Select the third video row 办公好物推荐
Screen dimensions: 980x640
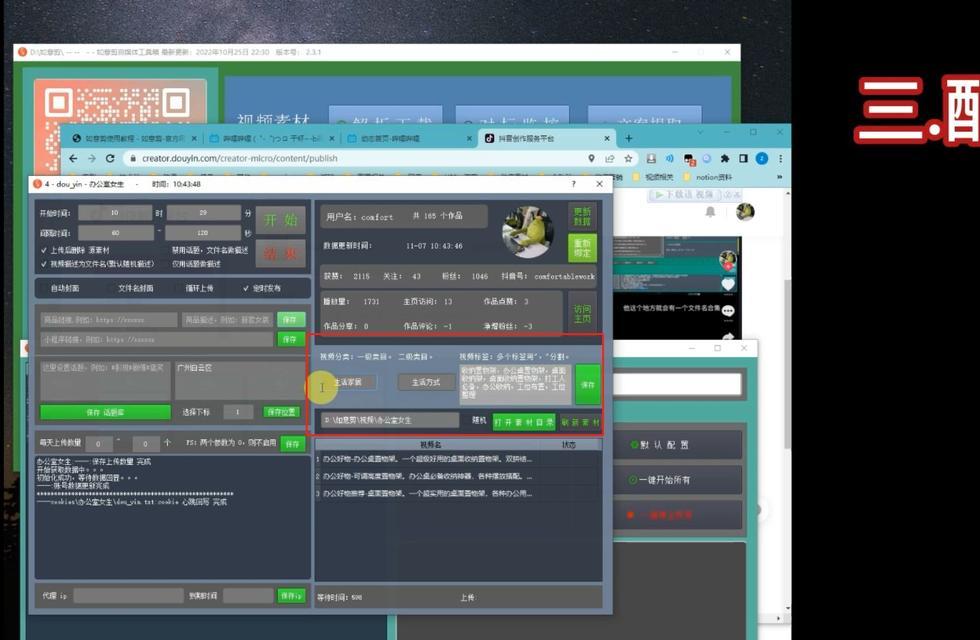pyautogui.click(x=458, y=494)
